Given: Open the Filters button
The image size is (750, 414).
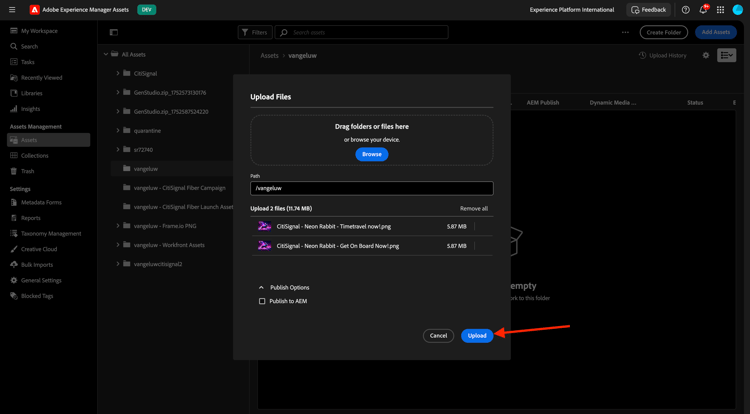Looking at the screenshot, I should 255,33.
